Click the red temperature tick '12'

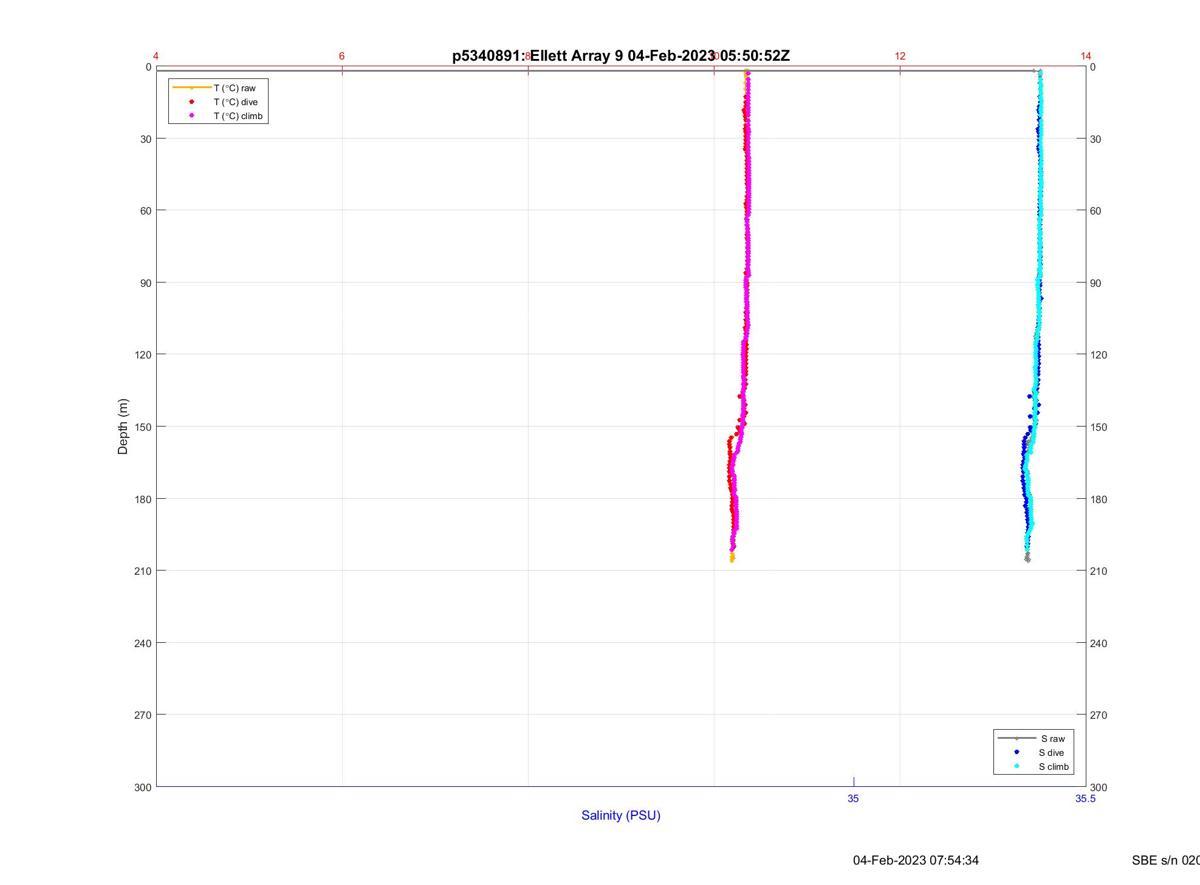[900, 56]
